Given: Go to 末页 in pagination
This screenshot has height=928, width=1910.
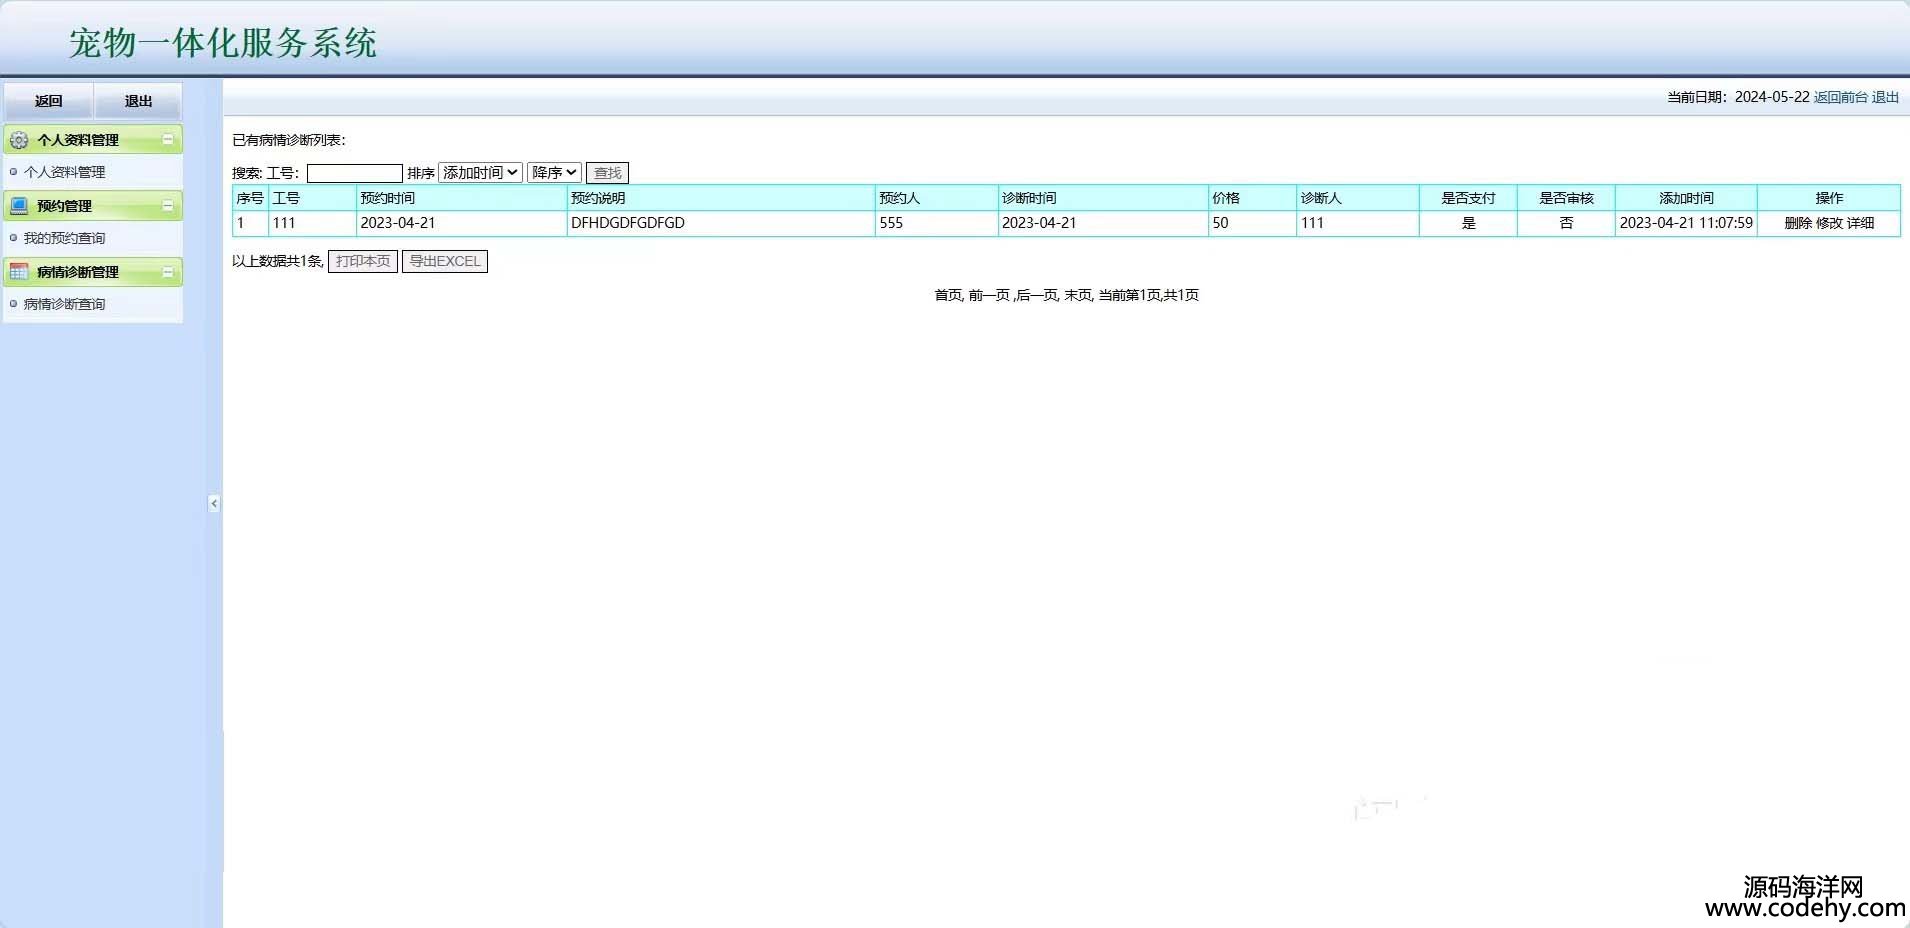Looking at the screenshot, I should click(x=1078, y=295).
